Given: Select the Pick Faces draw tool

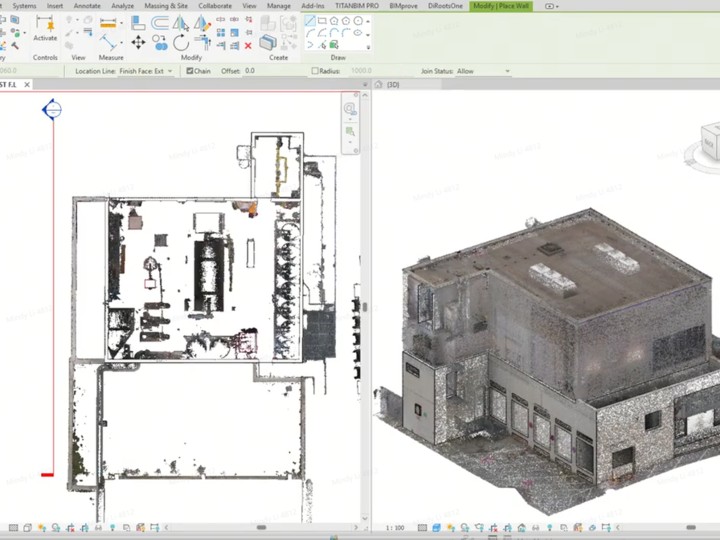Looking at the screenshot, I should 334,45.
